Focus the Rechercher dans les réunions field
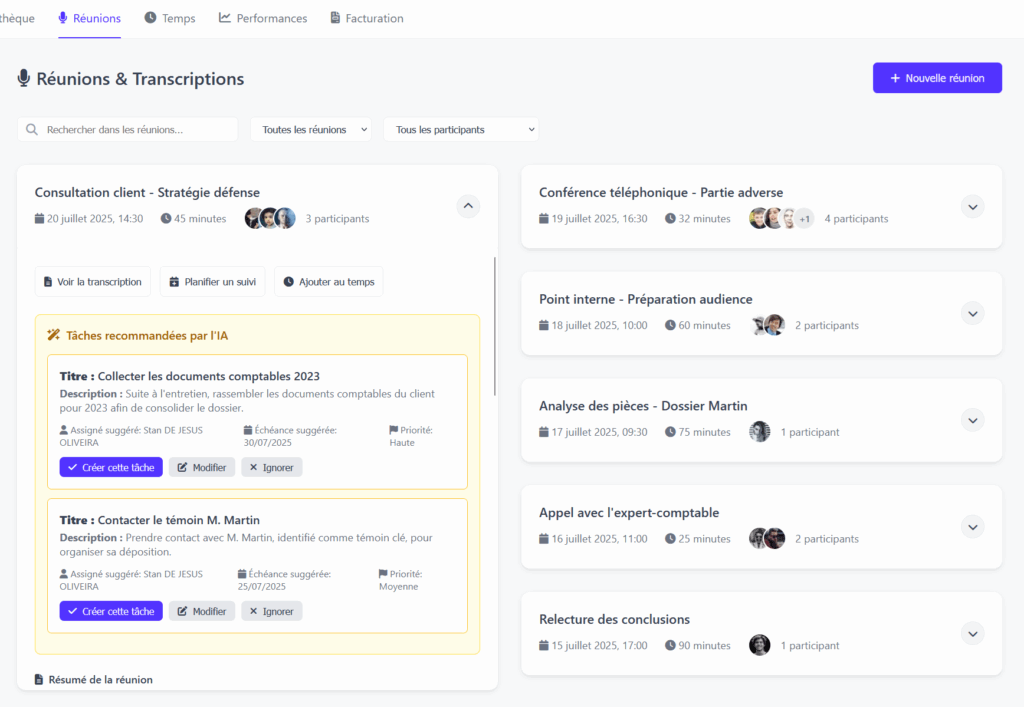 [x=127, y=129]
